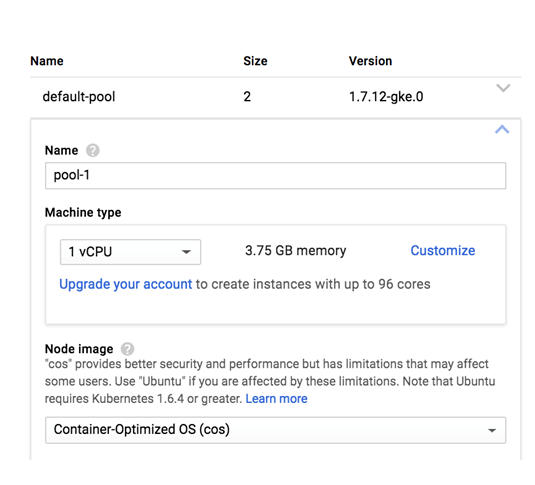
Task: Click into the pool-1 name input field
Action: (275, 175)
